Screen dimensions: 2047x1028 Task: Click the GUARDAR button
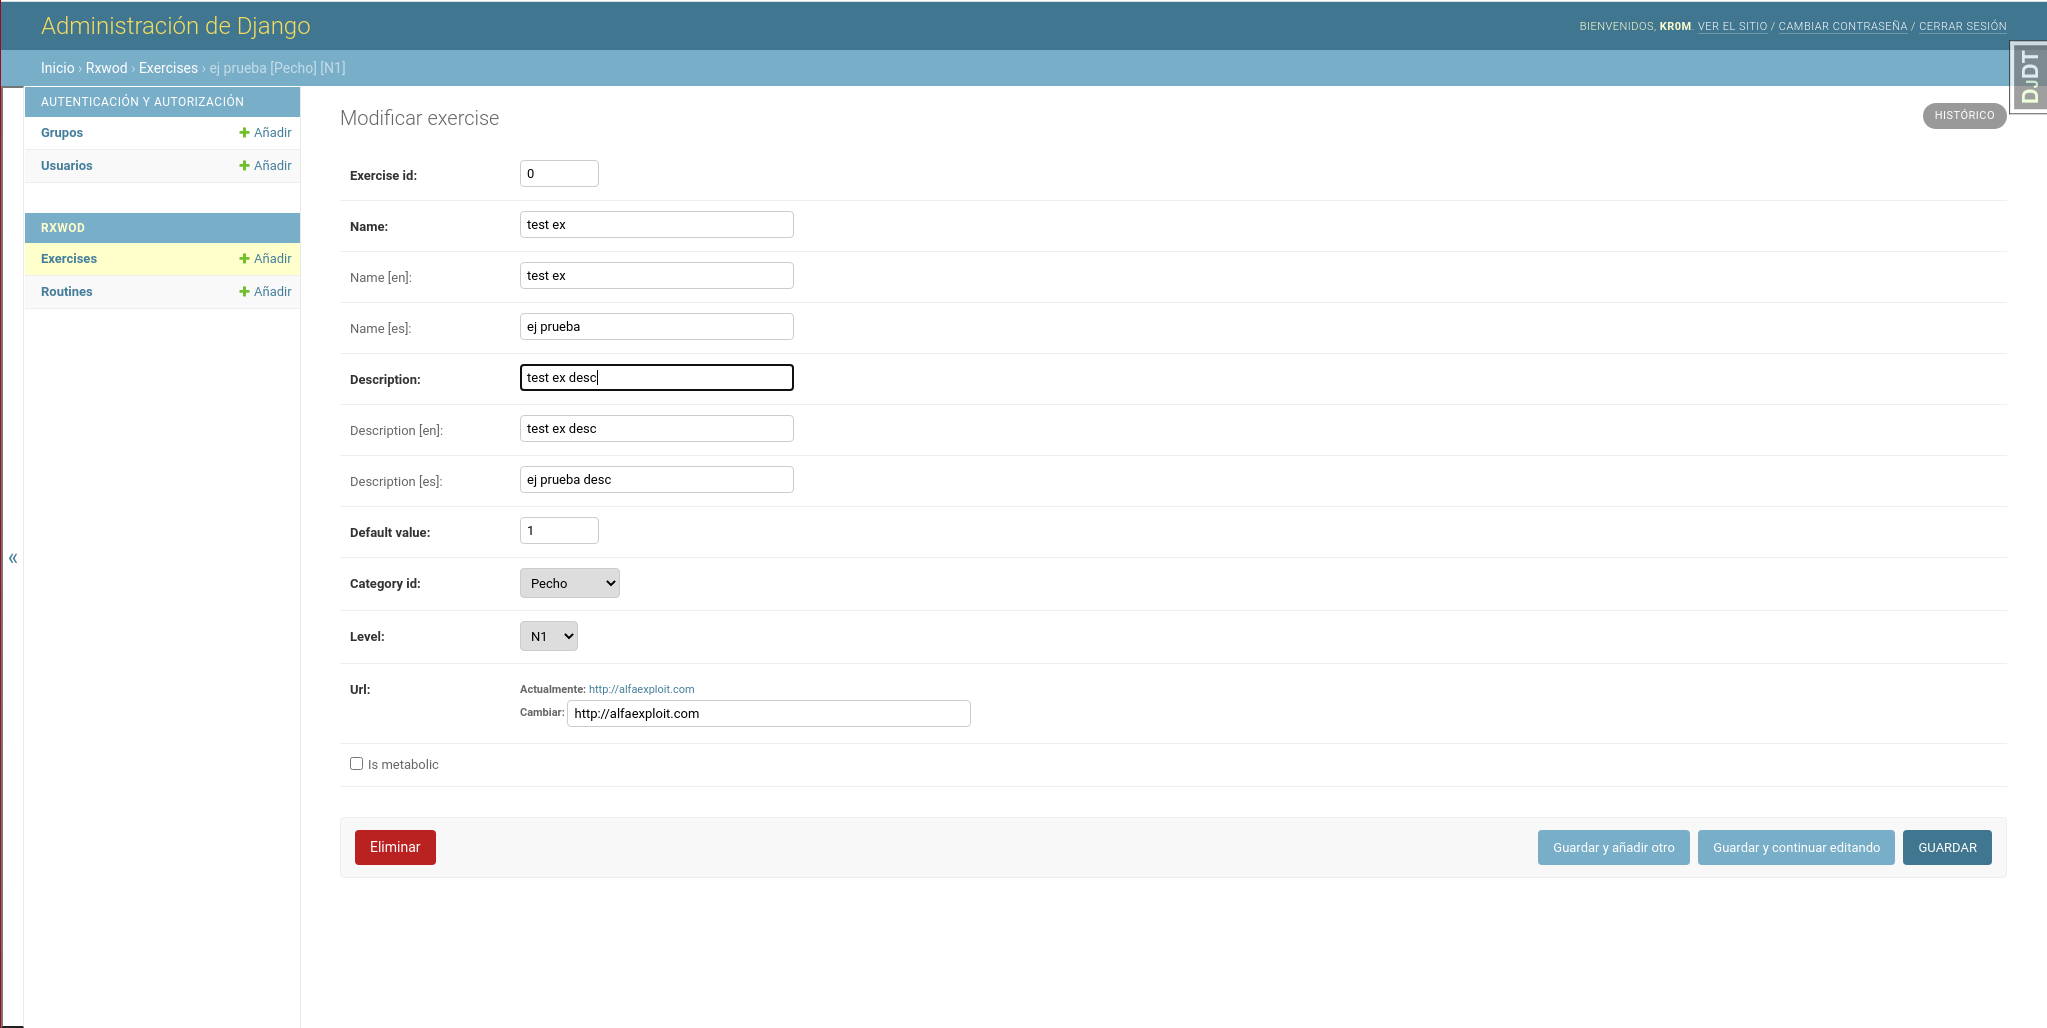pyautogui.click(x=1946, y=848)
